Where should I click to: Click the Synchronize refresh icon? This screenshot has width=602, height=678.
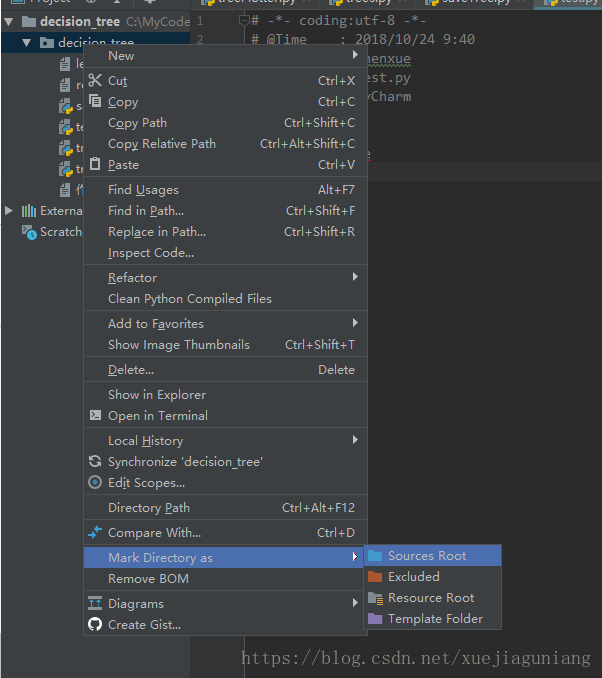pyautogui.click(x=95, y=461)
